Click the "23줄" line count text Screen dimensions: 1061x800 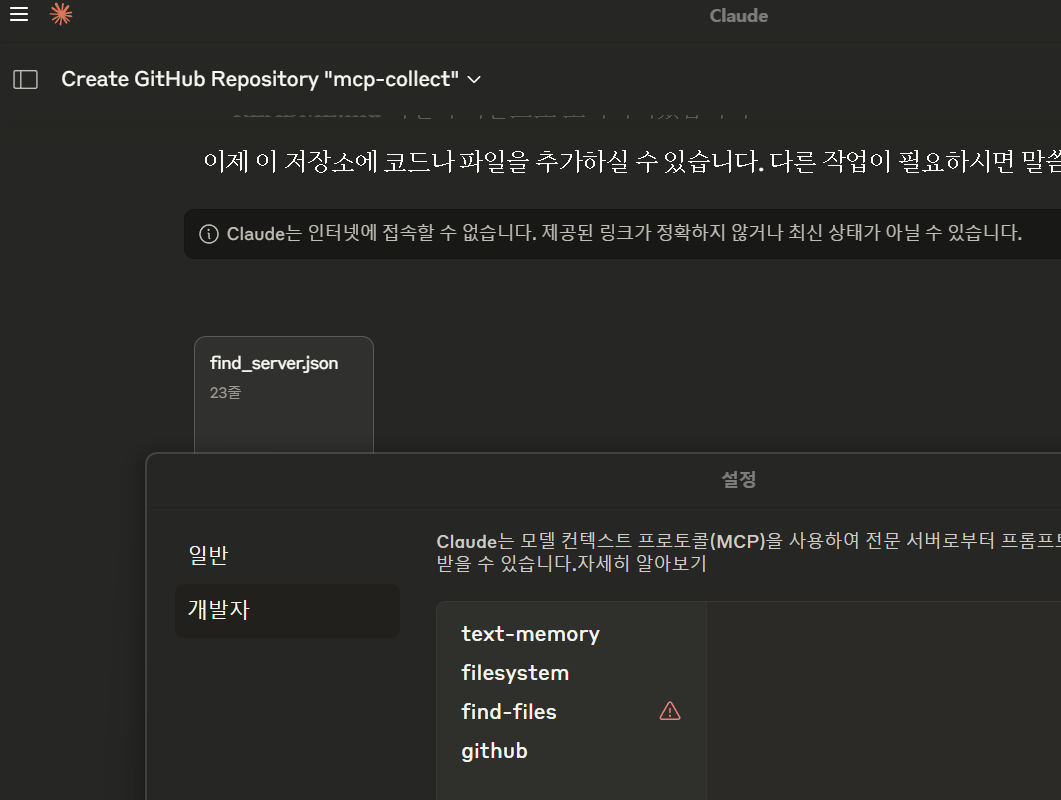point(225,393)
